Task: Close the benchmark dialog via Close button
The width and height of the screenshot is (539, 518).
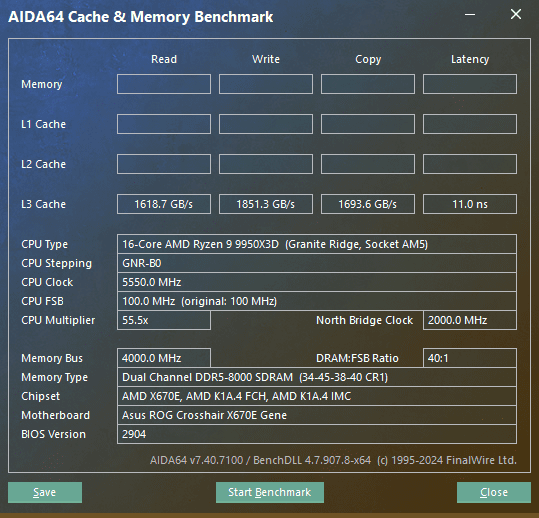Action: pyautogui.click(x=494, y=492)
